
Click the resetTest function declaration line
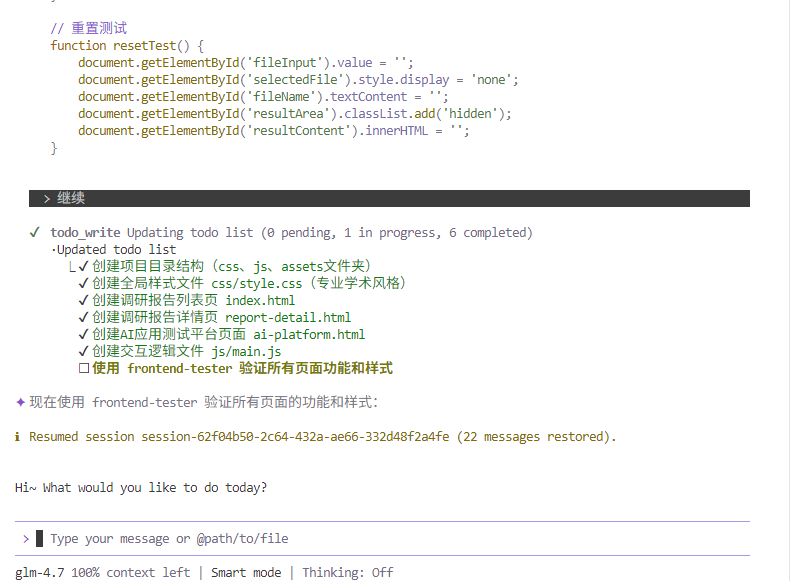[x=127, y=45]
